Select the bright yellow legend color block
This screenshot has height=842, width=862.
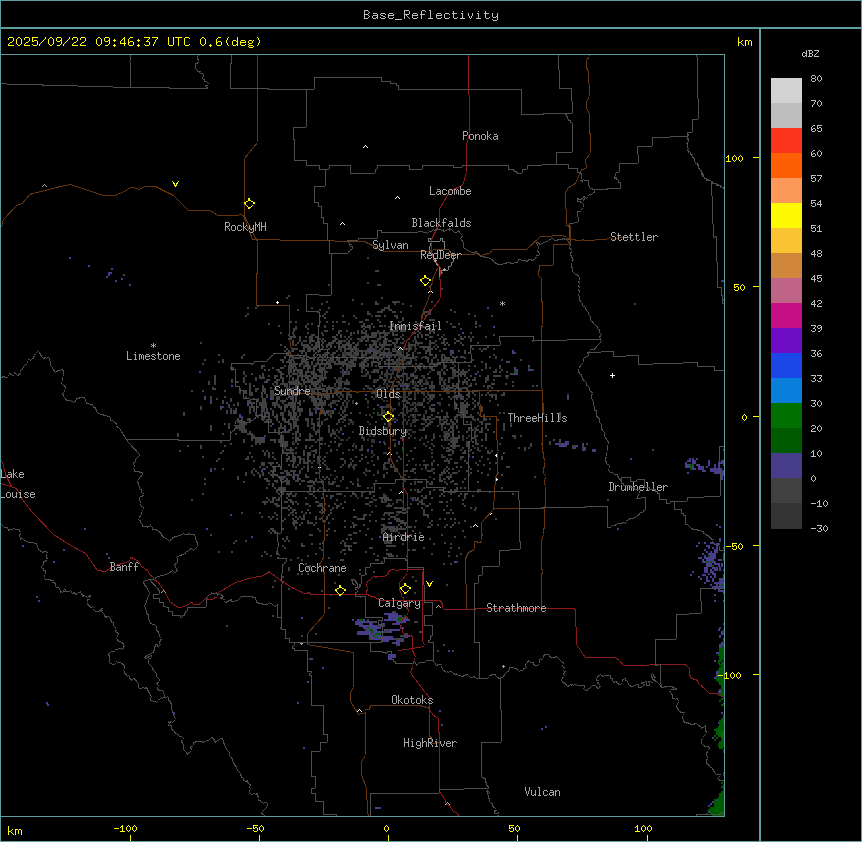786,215
